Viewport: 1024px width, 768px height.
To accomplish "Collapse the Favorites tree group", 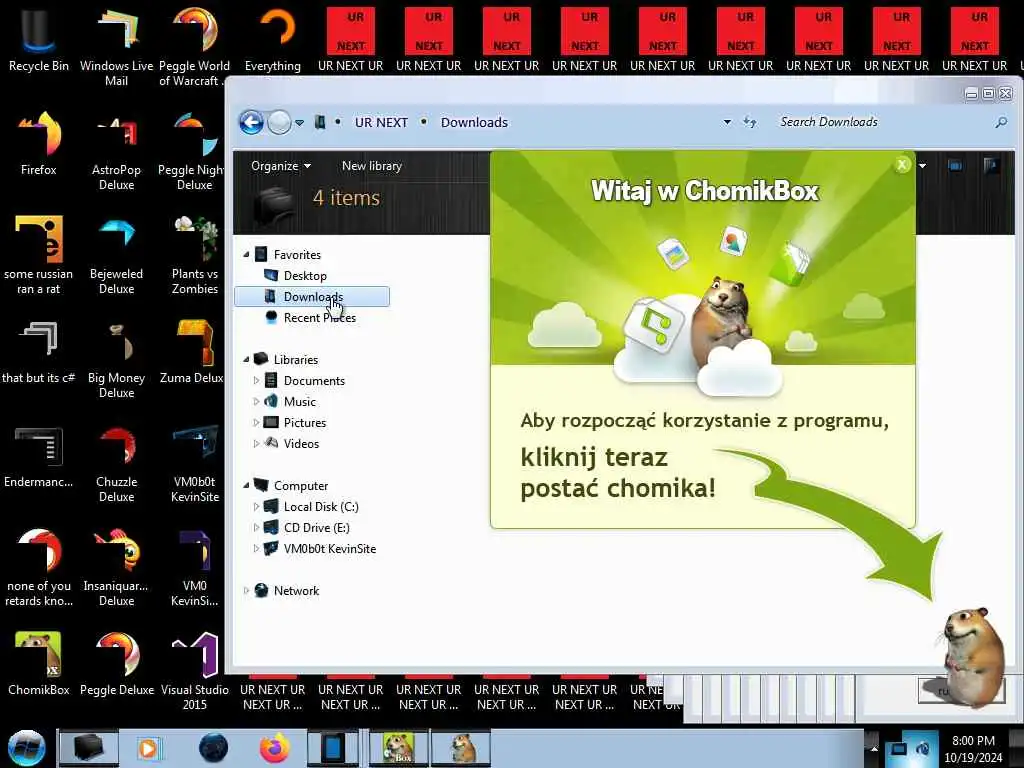I will point(246,255).
